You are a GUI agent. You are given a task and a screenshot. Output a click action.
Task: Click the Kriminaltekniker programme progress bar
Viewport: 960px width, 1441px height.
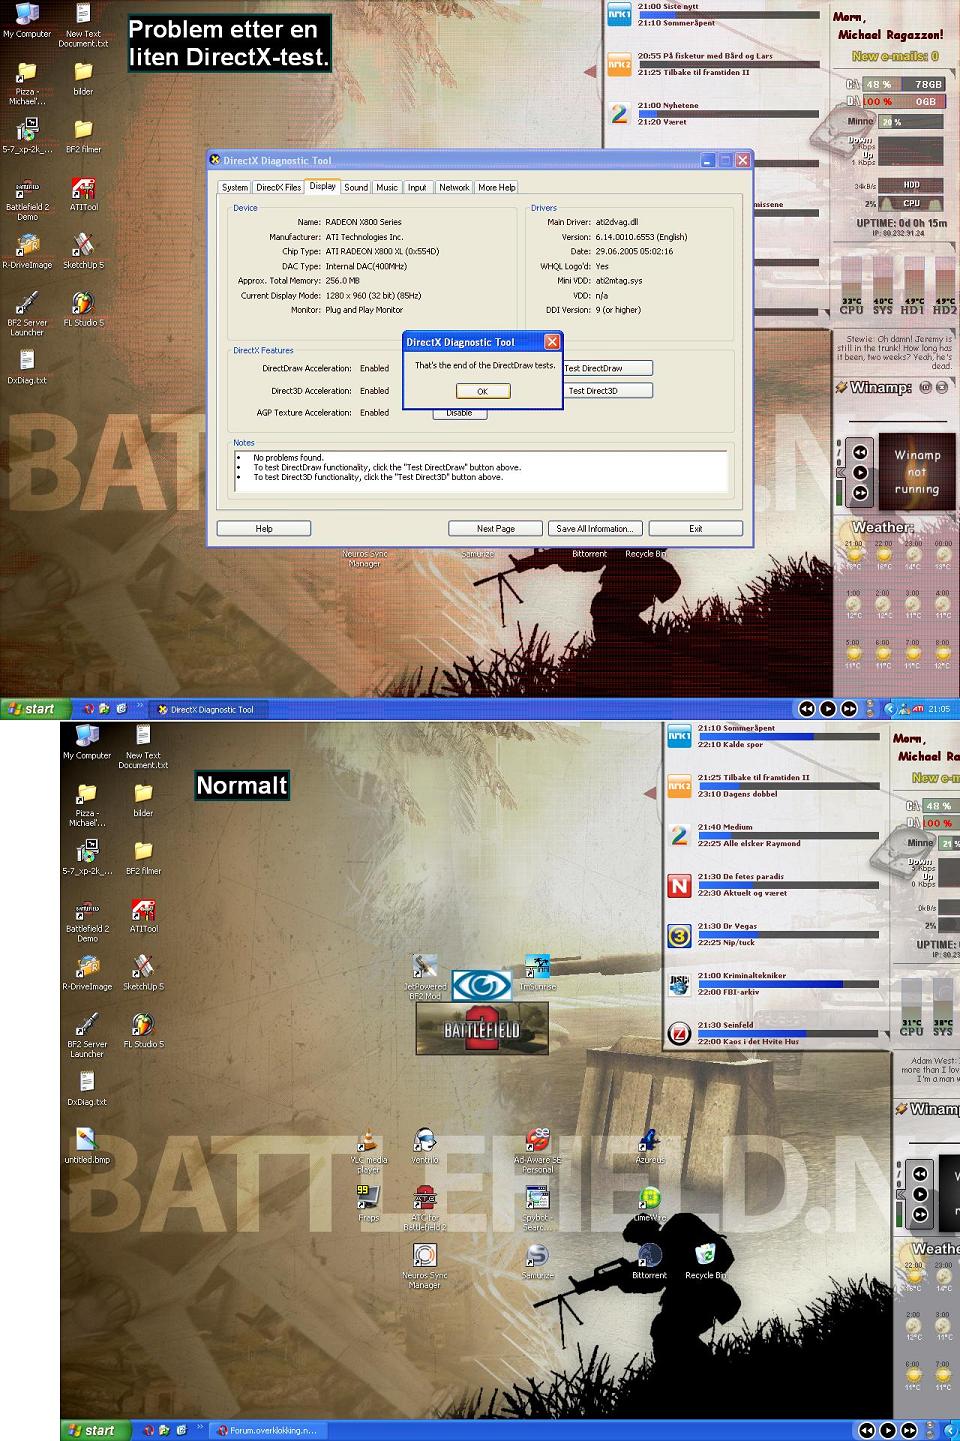click(x=788, y=984)
